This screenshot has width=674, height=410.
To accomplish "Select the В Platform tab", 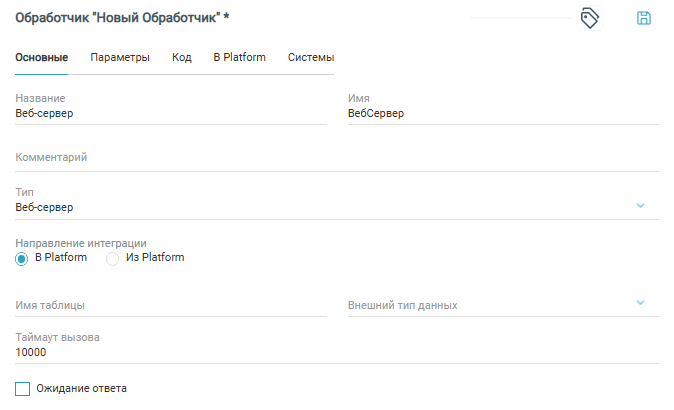I will point(240,58).
